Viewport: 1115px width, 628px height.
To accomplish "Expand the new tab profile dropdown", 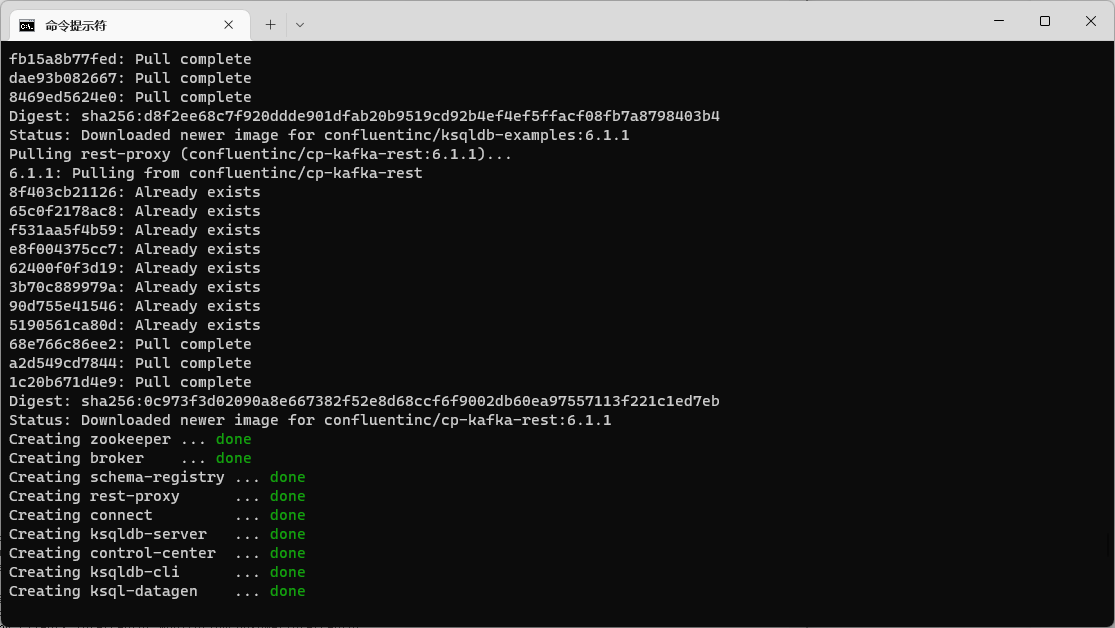I will (300, 25).
